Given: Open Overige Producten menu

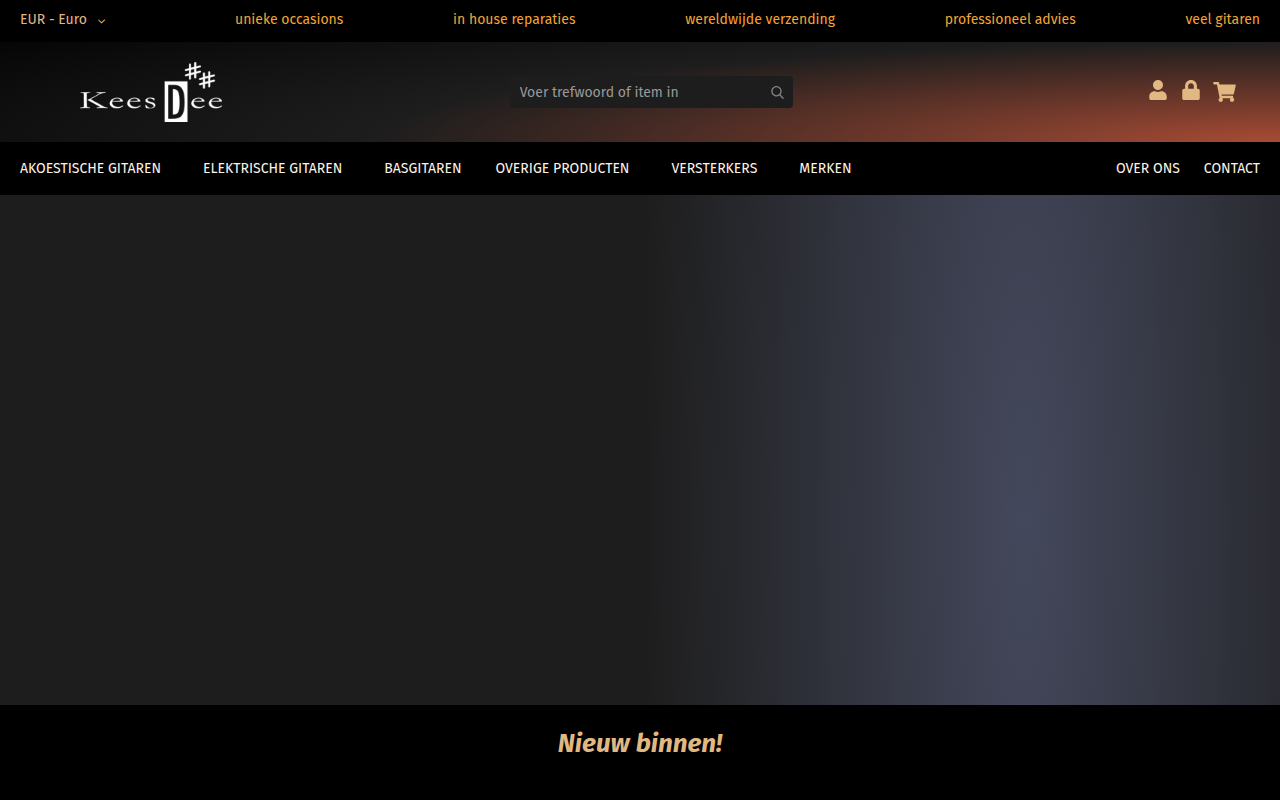Looking at the screenshot, I should (562, 168).
